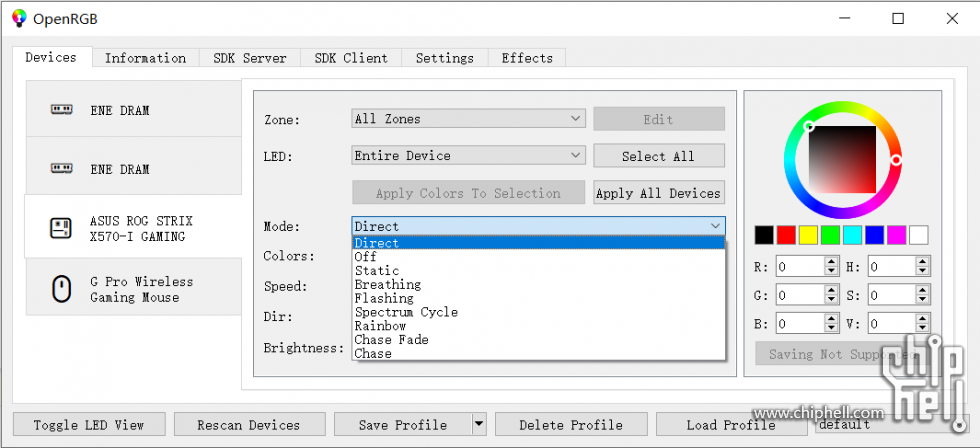Select the Devices tab
Viewport: 980px width, 448px height.
[51, 57]
